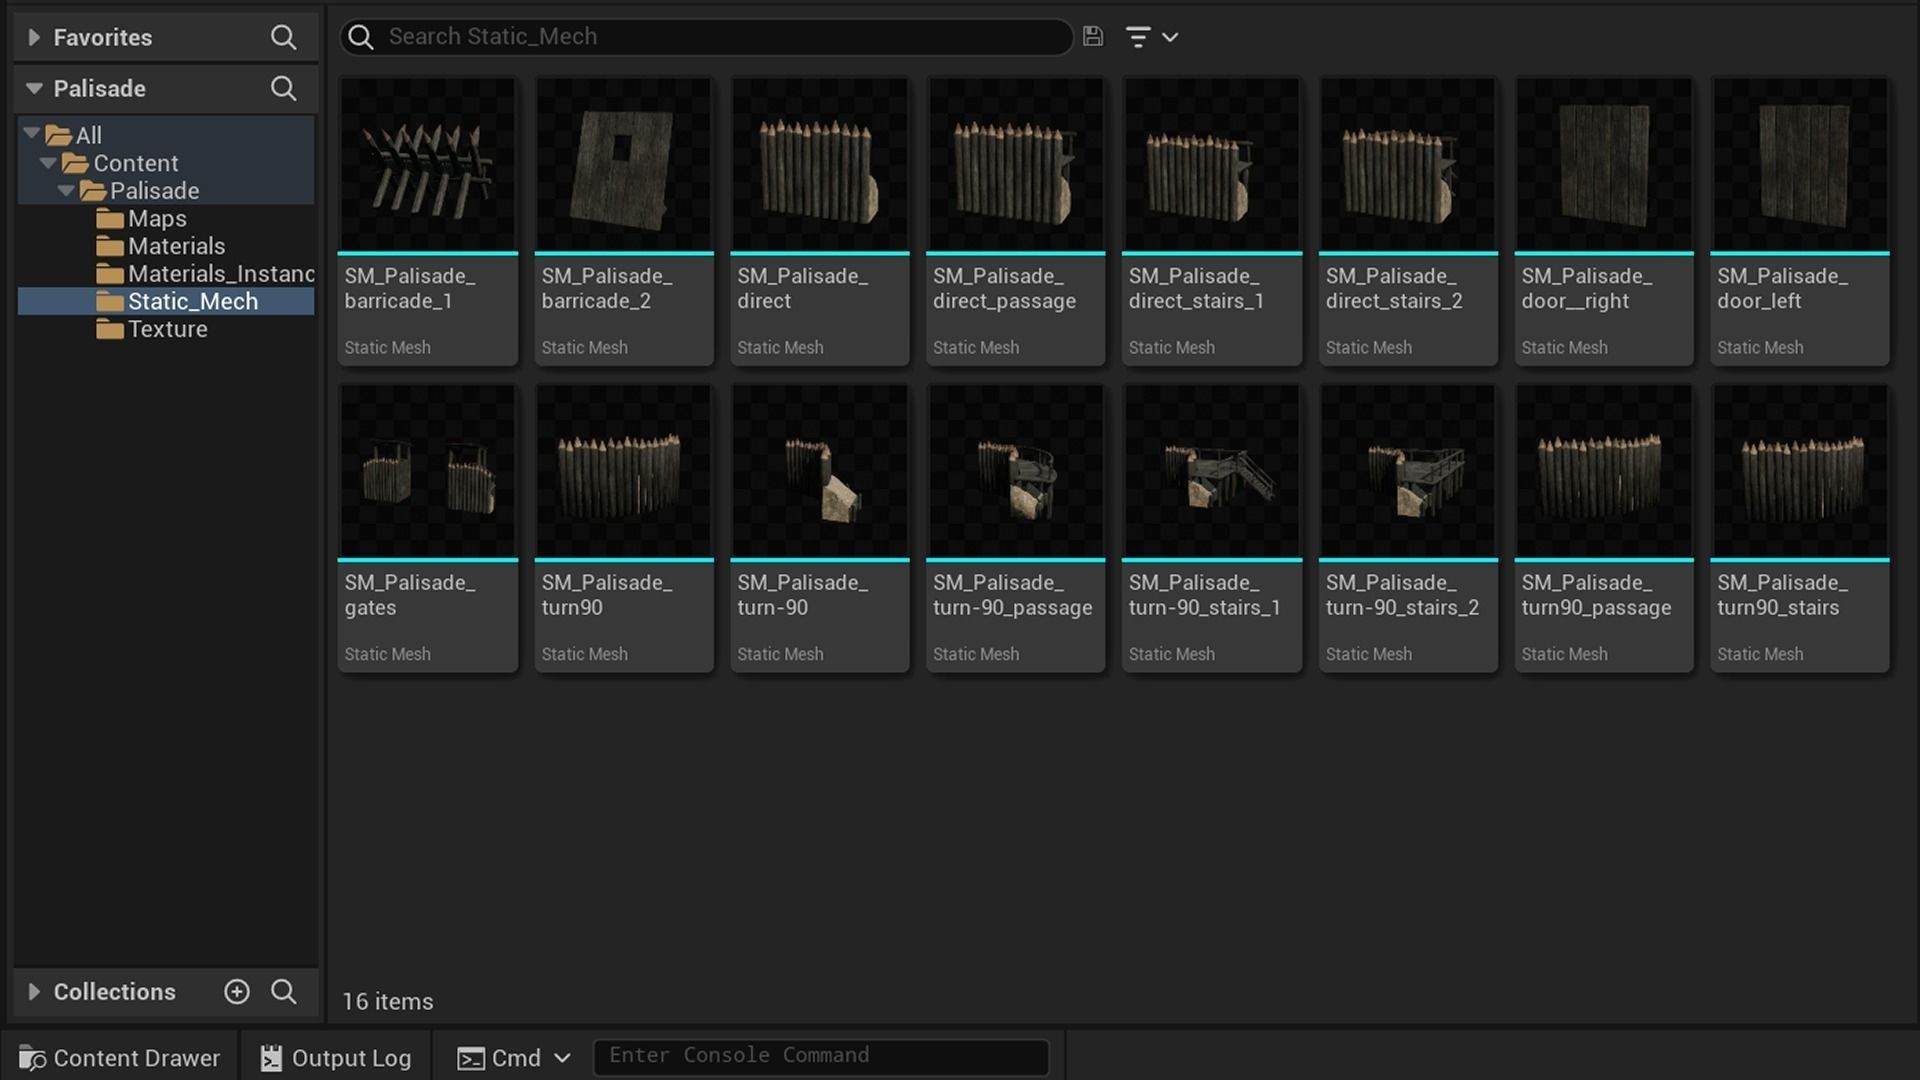Click the Enter Console Command field
This screenshot has height=1080, width=1920.
click(820, 1056)
